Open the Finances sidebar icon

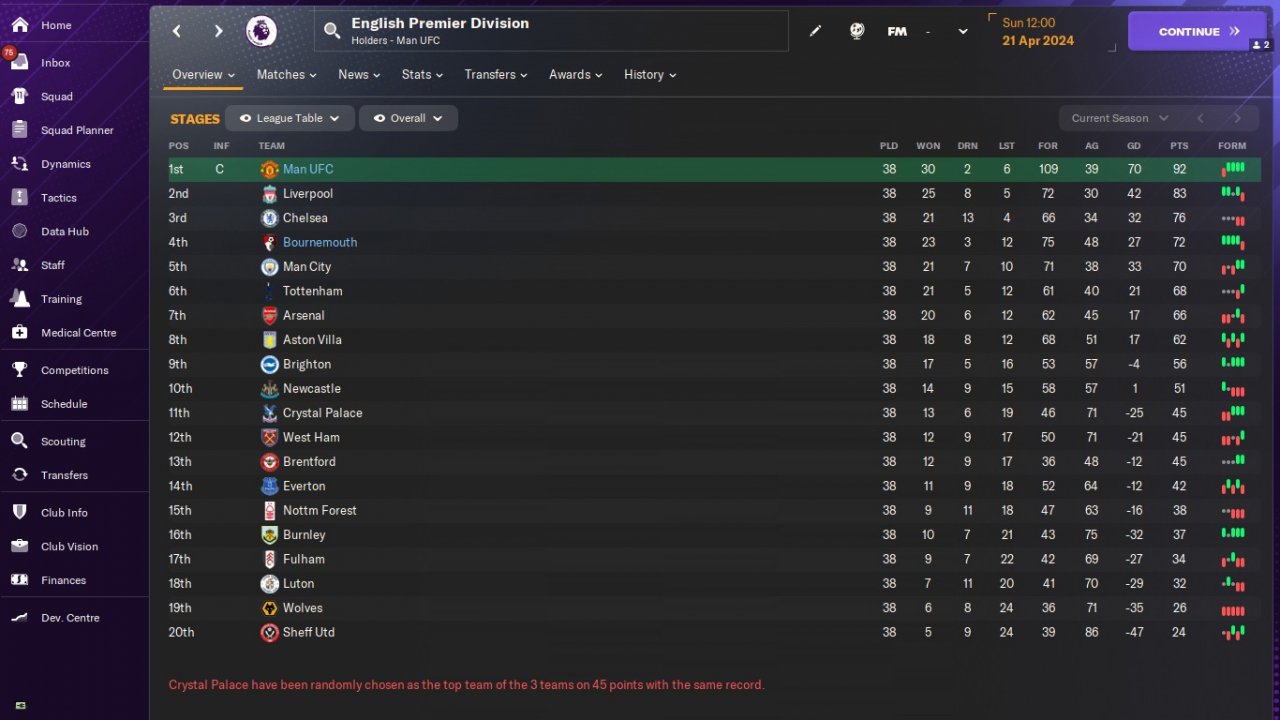[x=19, y=580]
